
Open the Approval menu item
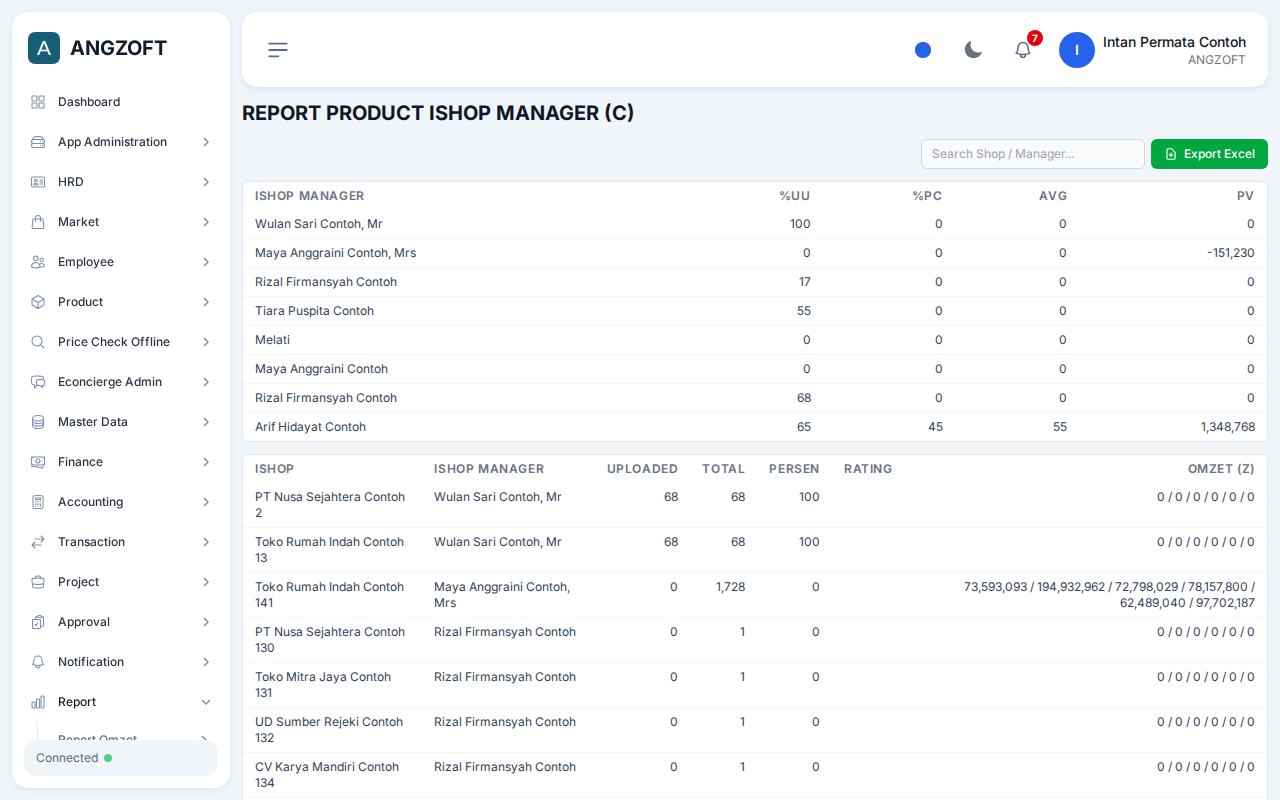point(121,622)
